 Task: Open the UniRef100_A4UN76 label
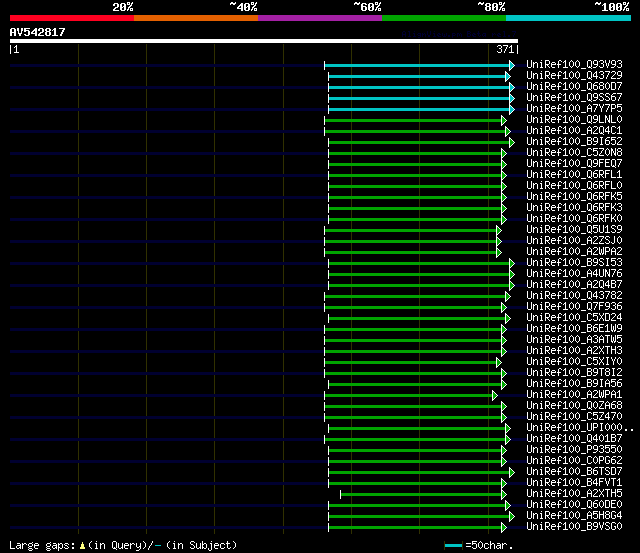[574, 274]
